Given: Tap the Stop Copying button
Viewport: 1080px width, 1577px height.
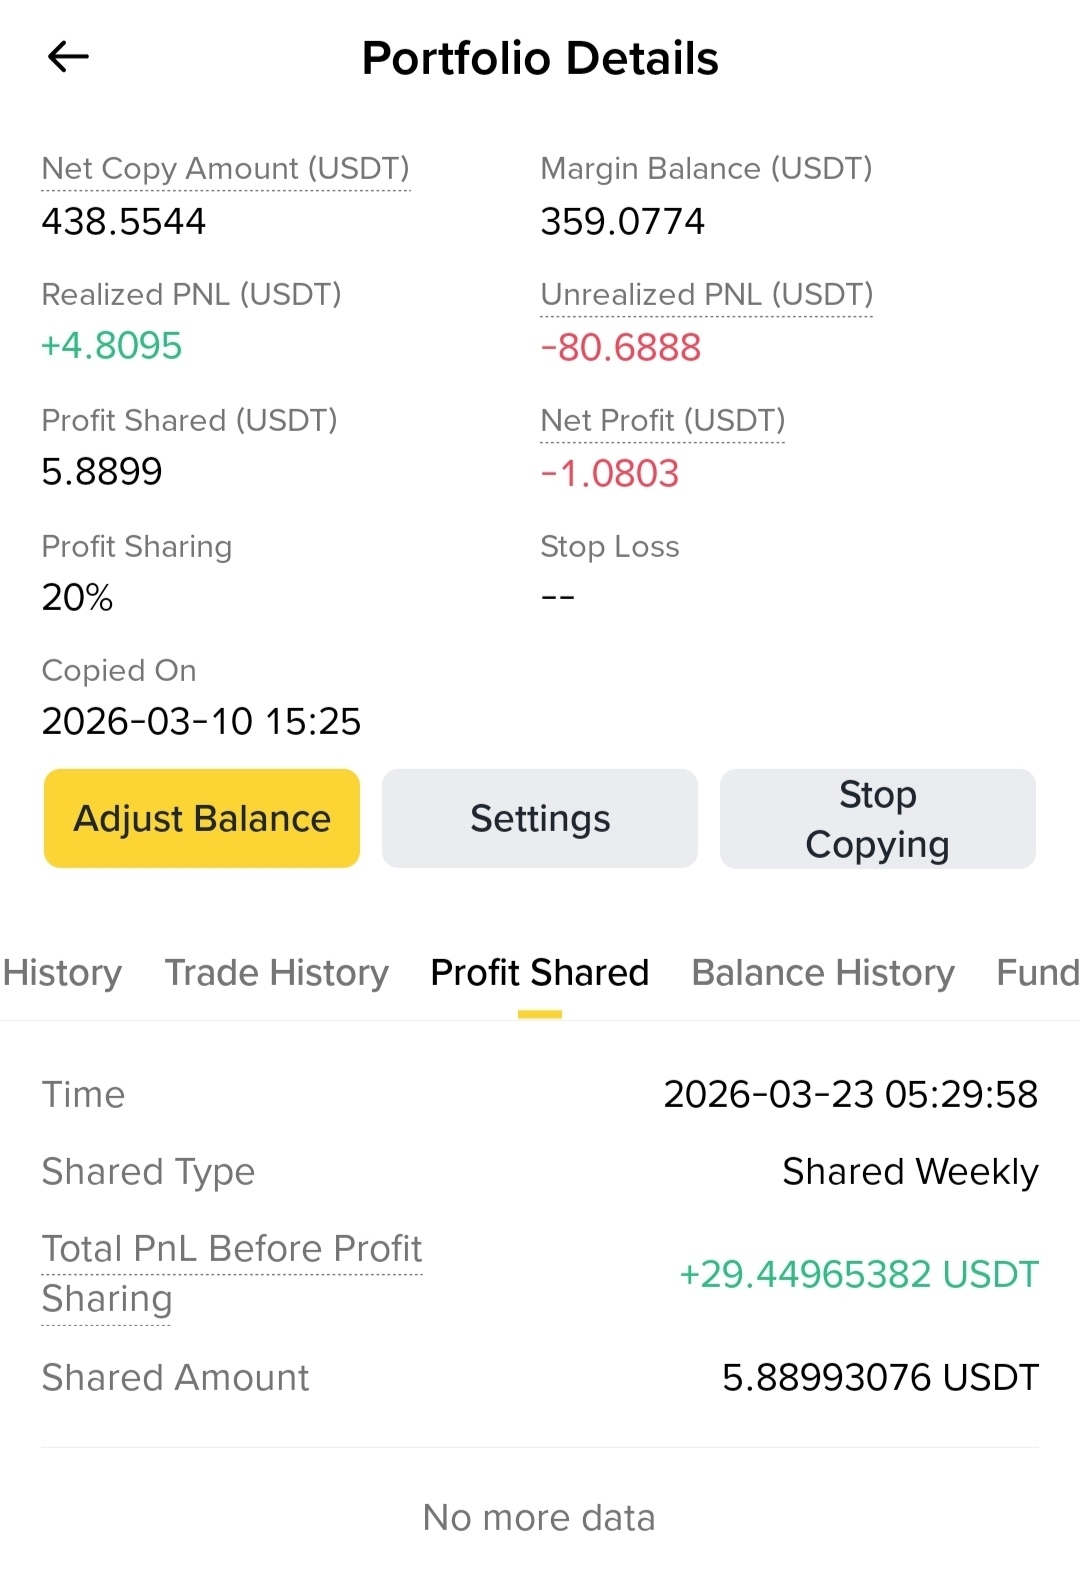Looking at the screenshot, I should pos(877,818).
